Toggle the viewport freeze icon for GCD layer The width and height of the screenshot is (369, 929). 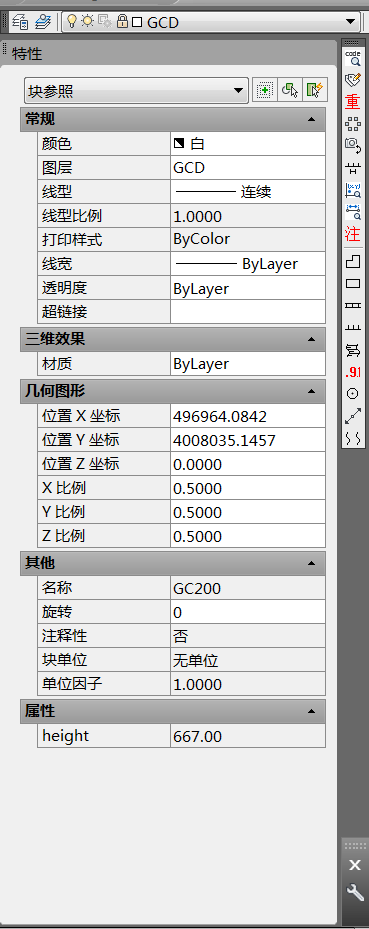coord(105,22)
